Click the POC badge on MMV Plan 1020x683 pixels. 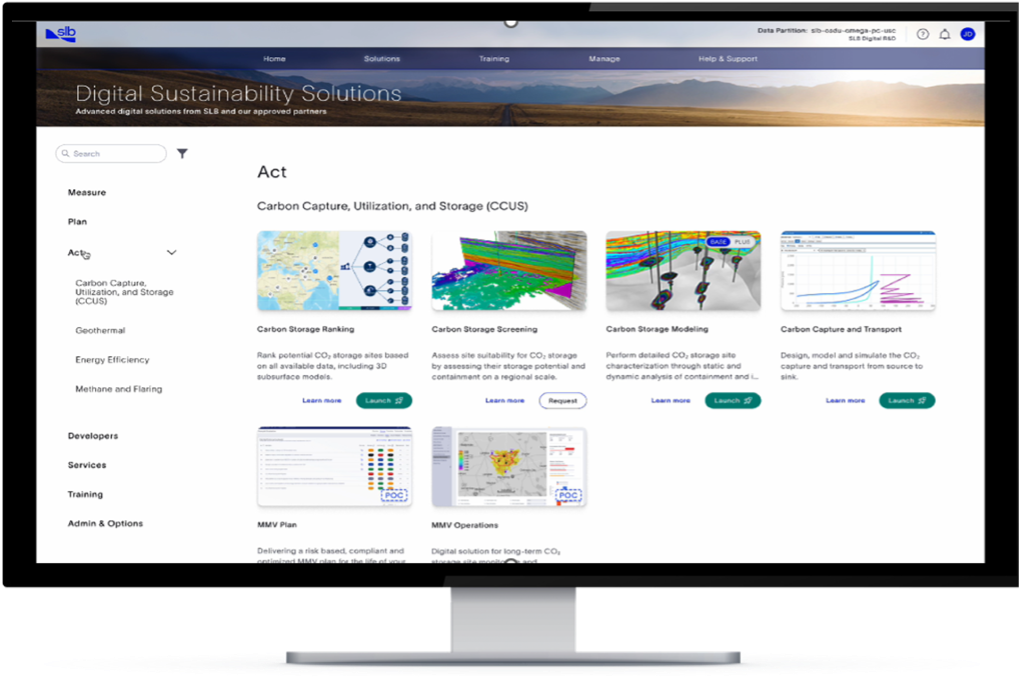pos(394,495)
